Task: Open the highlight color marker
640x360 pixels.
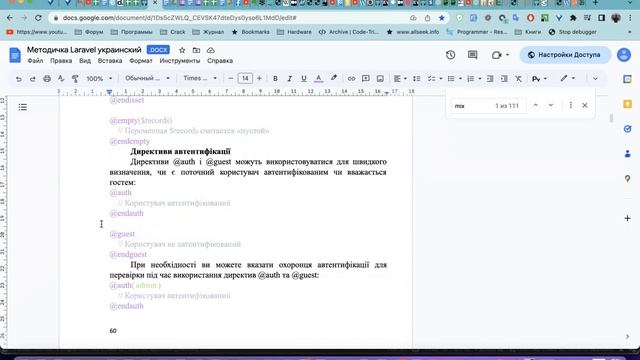Action: [x=334, y=78]
